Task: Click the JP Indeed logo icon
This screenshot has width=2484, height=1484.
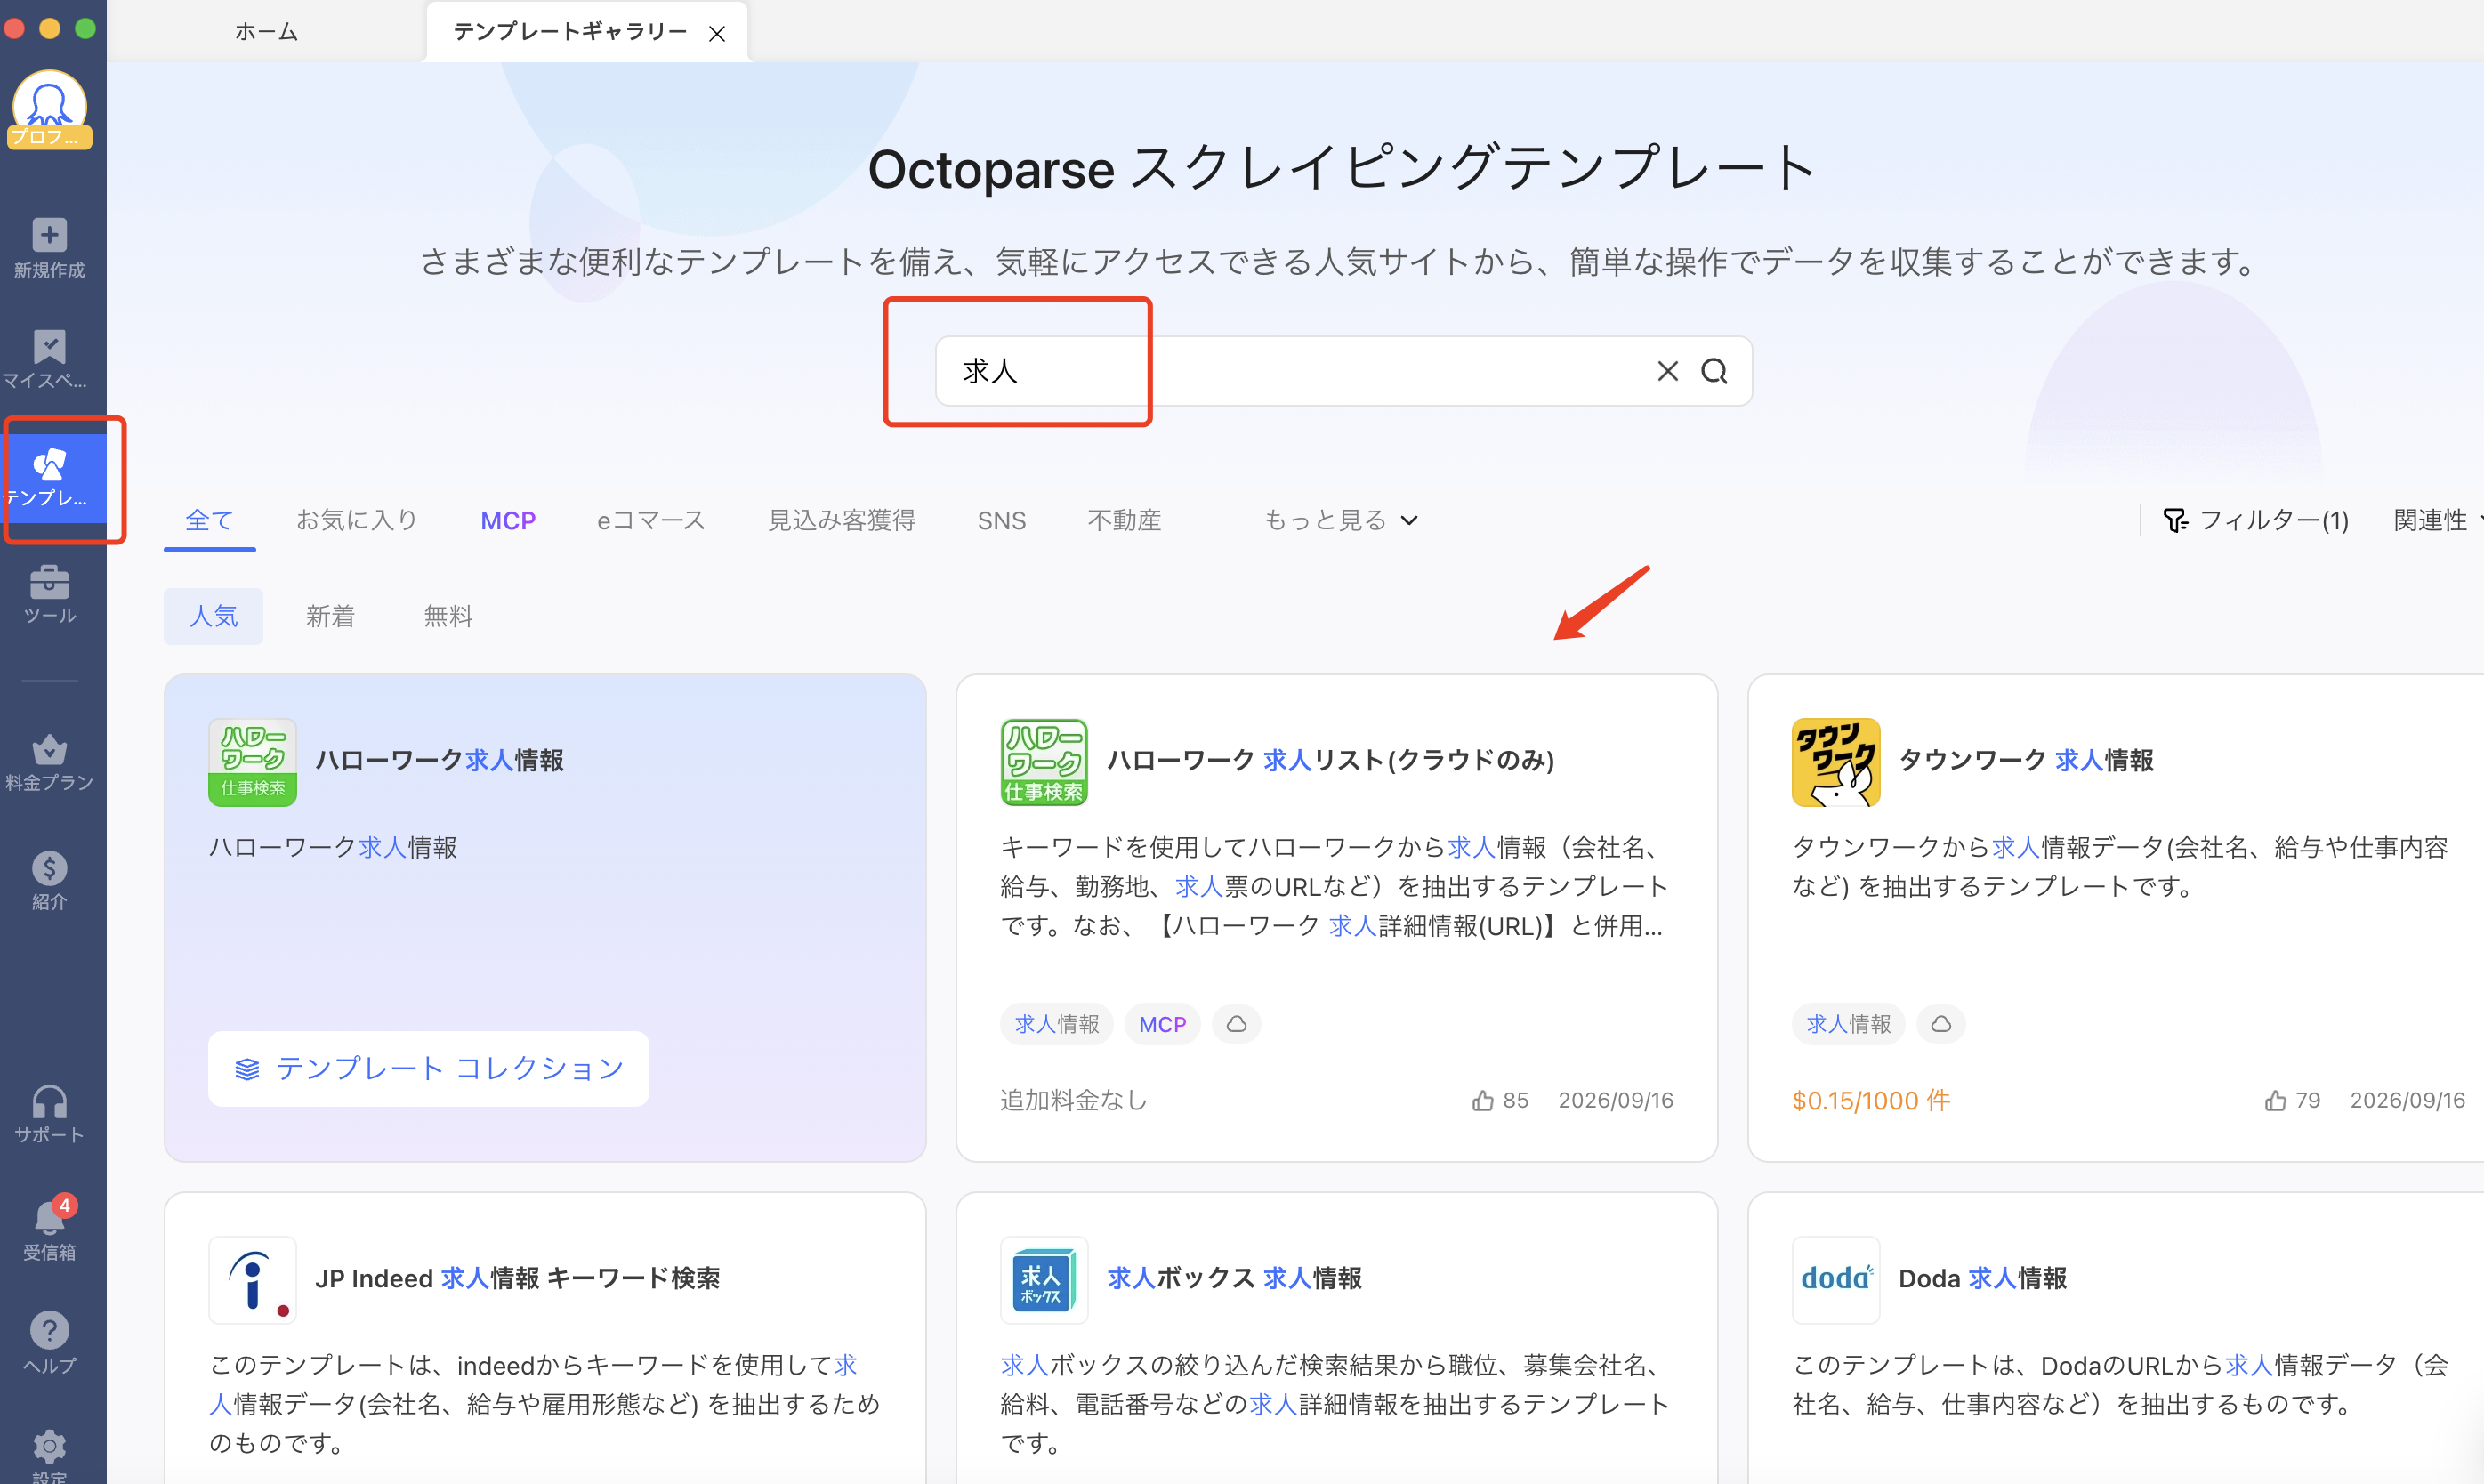Action: 252,1280
